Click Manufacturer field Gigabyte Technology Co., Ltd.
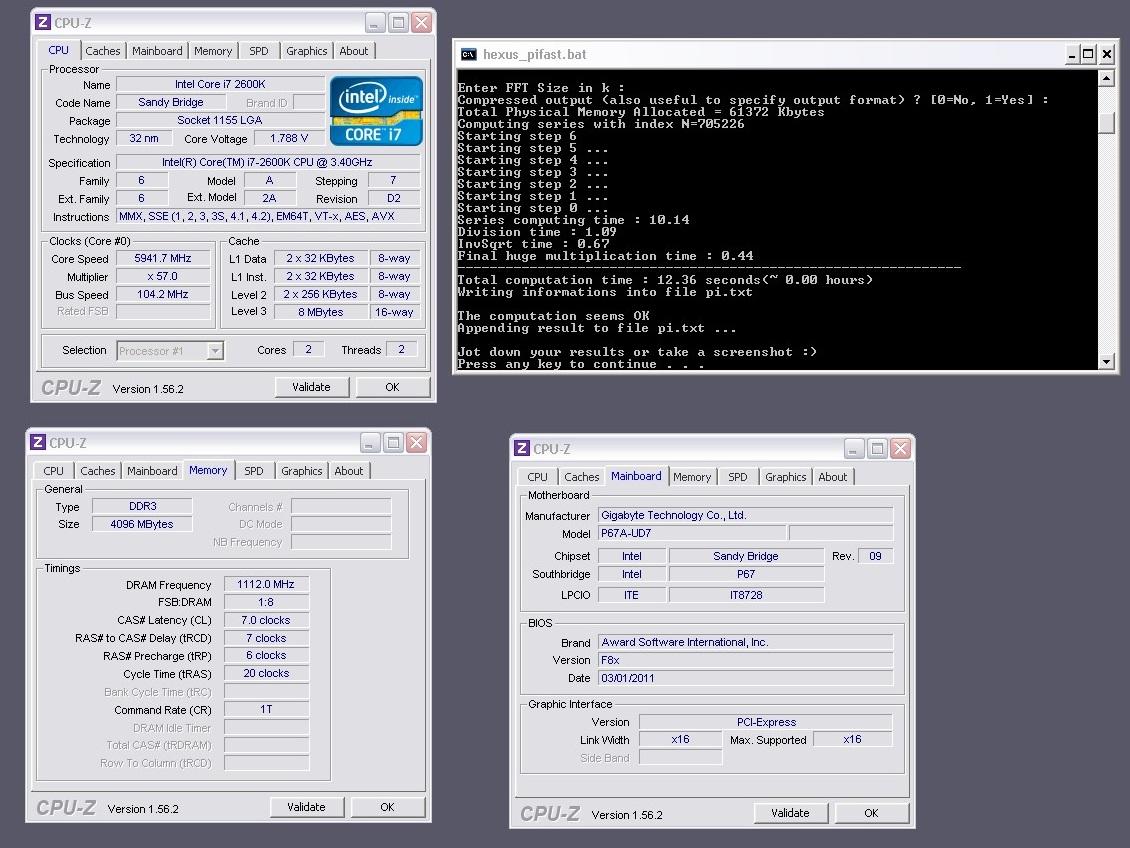This screenshot has height=848, width=1130. click(745, 515)
